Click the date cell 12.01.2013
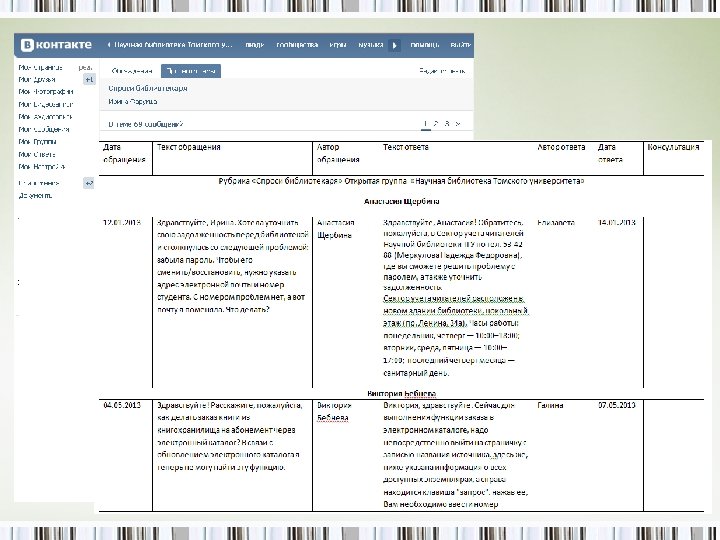Image resolution: width=720 pixels, height=540 pixels. (x=122, y=223)
